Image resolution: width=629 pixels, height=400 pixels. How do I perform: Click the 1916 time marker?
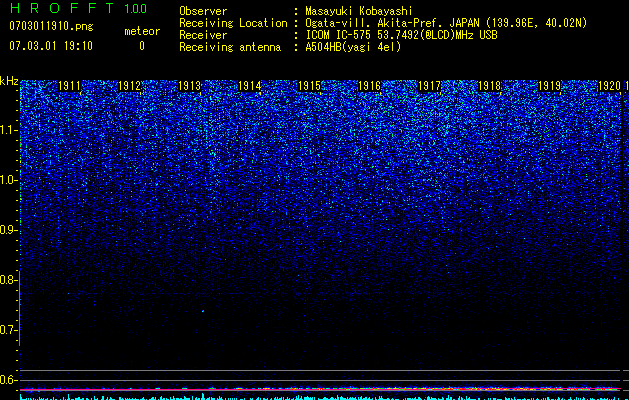click(x=369, y=86)
